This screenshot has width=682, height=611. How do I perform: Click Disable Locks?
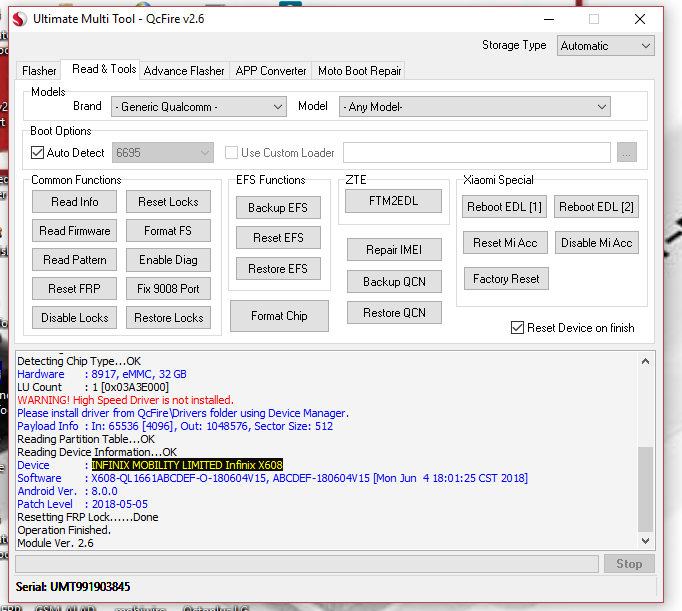[74, 318]
